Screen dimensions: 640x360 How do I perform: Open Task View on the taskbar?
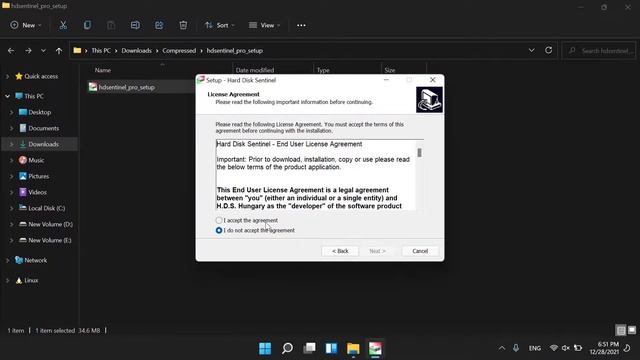point(309,348)
